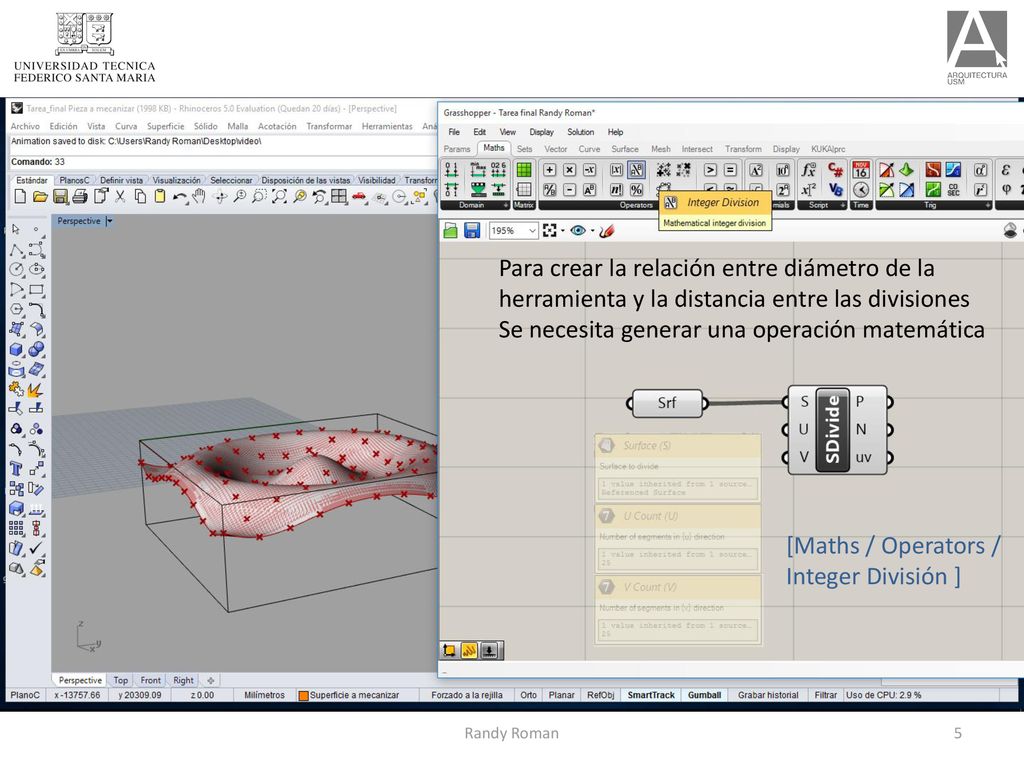
Task: Select the Visualización toolbar tab
Action: coord(176,180)
